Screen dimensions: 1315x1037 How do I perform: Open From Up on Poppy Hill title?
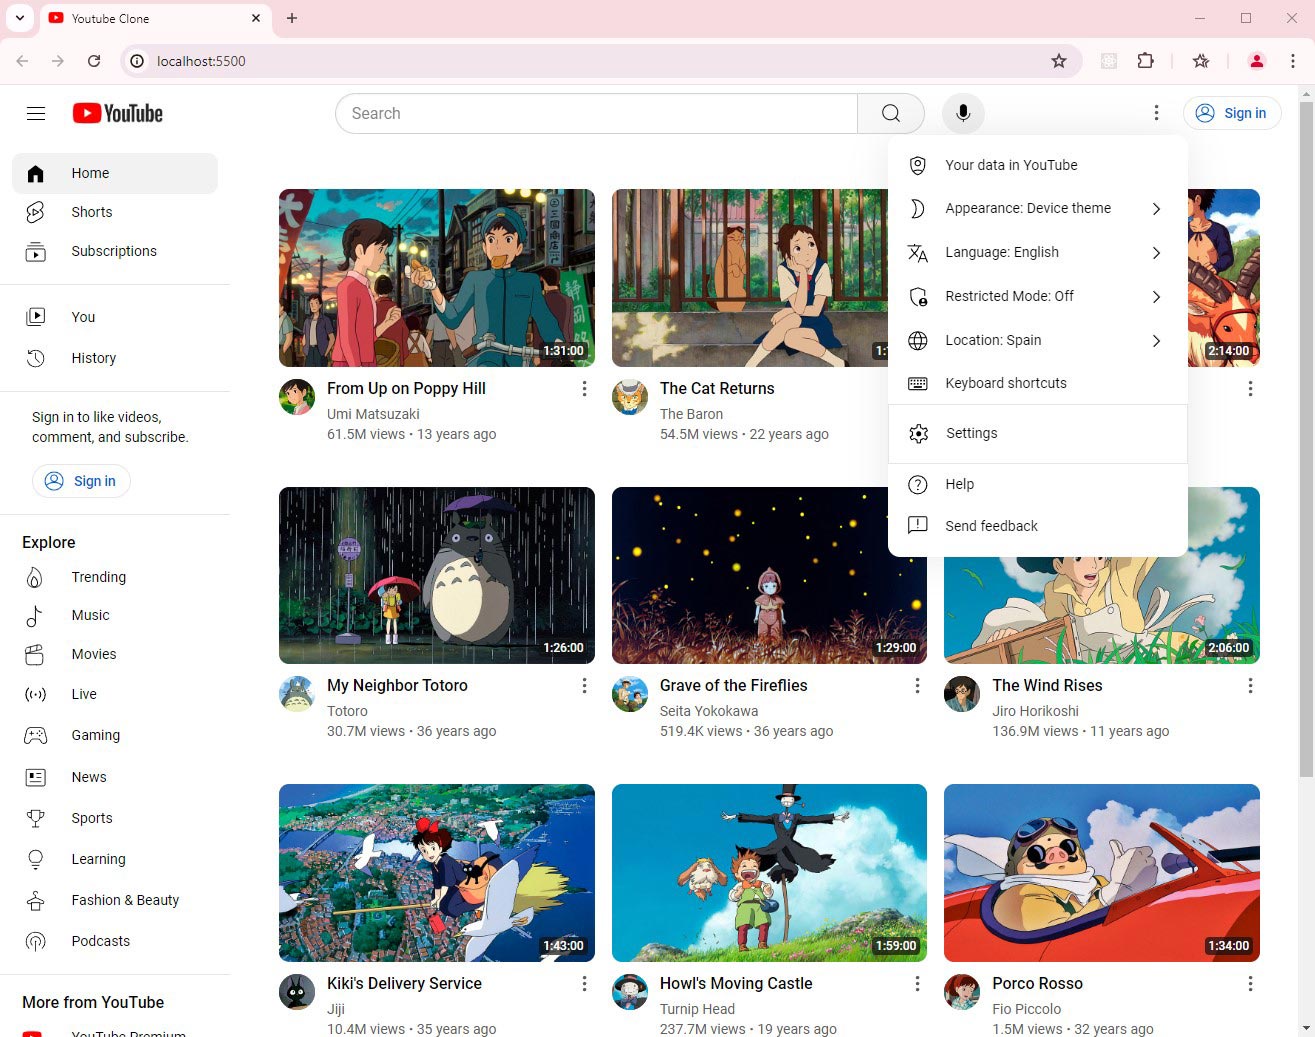(406, 388)
